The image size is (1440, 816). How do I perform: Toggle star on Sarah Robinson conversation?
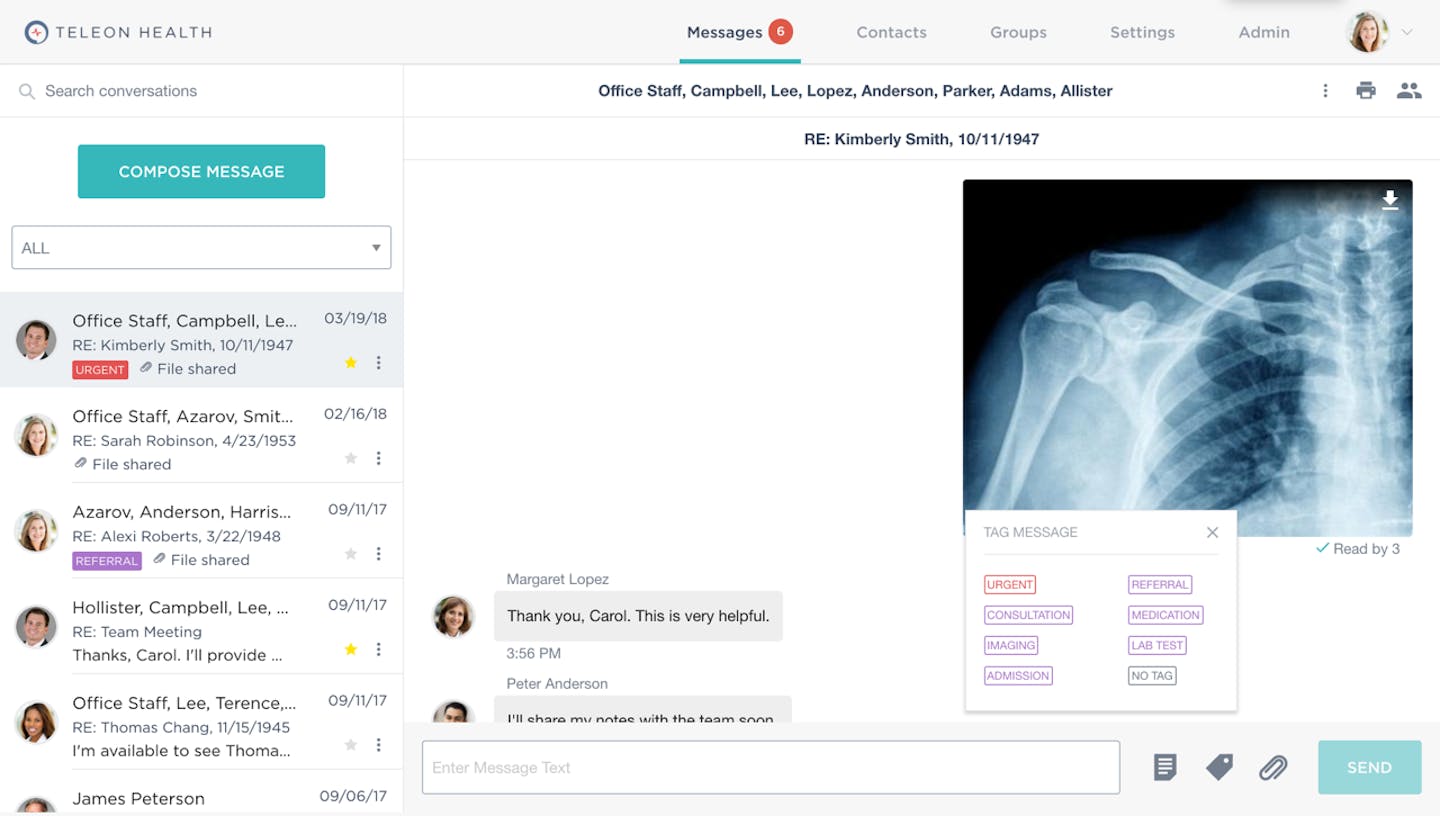351,458
